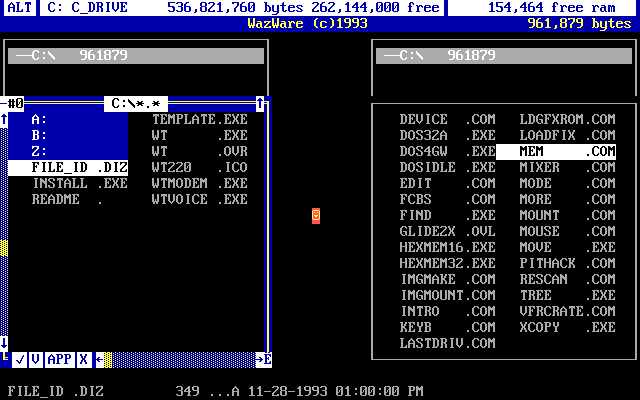Click the up arrow on the left scrollbar
The height and width of the screenshot is (400, 640).
click(4, 120)
